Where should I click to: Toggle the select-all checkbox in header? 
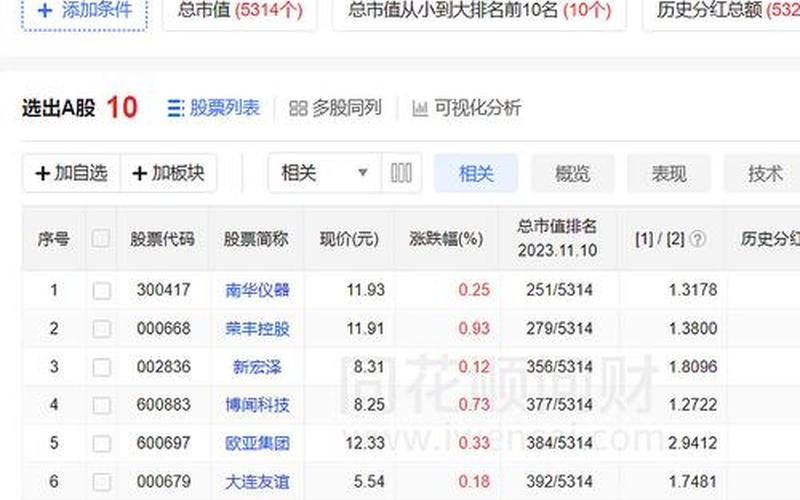coord(101,238)
